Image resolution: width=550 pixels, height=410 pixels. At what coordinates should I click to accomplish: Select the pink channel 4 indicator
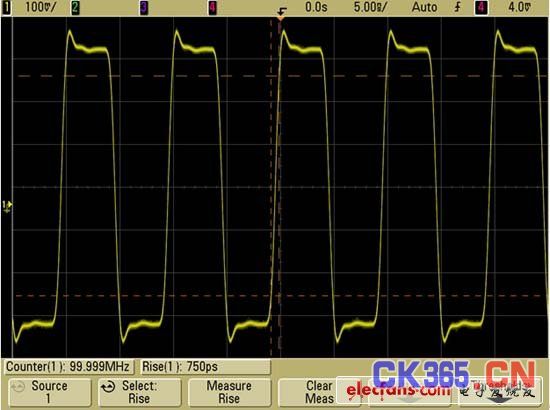(213, 8)
